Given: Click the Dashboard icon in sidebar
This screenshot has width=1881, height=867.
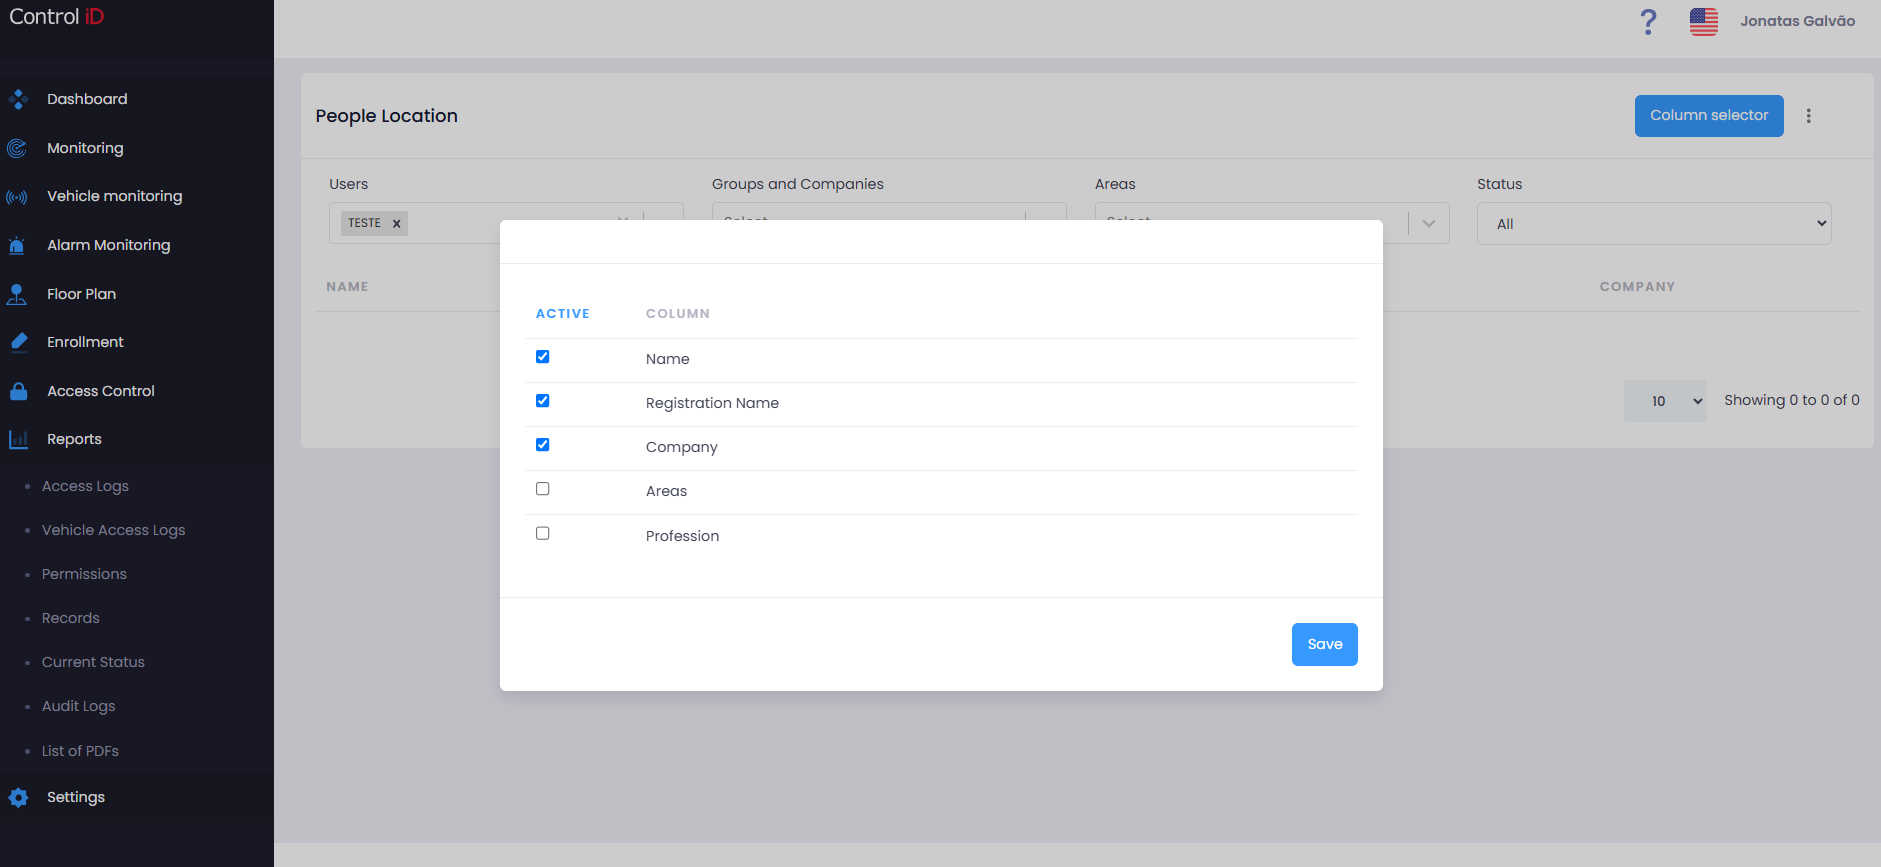Looking at the screenshot, I should pyautogui.click(x=18, y=99).
